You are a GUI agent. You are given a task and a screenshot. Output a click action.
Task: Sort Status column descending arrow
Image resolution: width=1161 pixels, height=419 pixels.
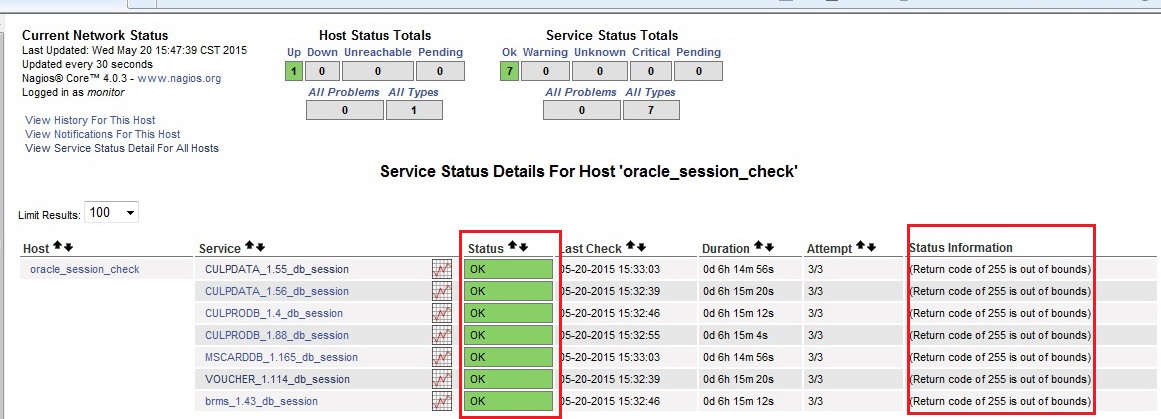522,247
